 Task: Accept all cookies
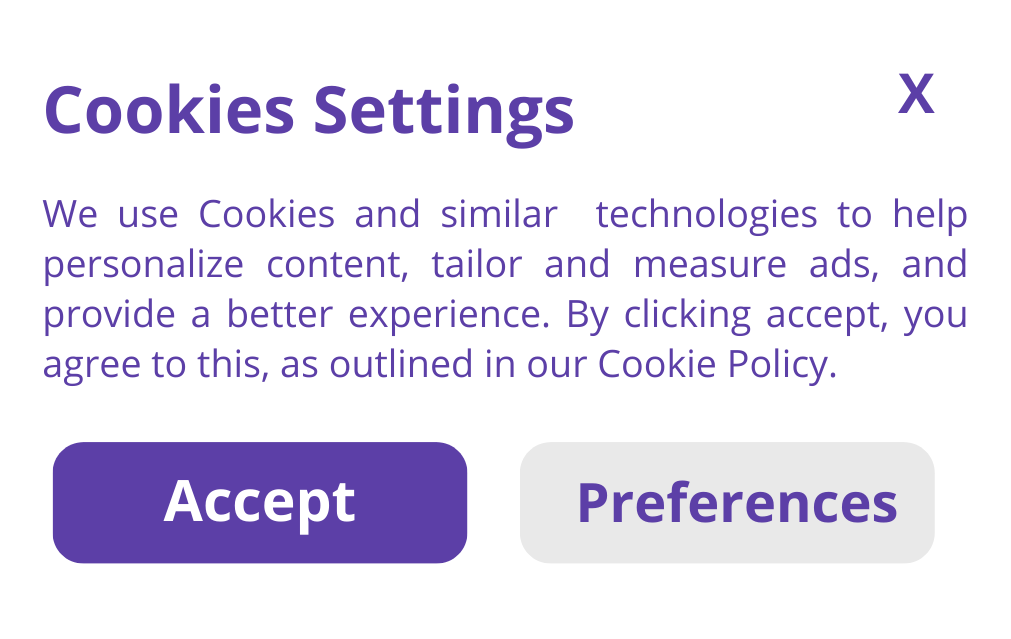pyautogui.click(x=260, y=502)
